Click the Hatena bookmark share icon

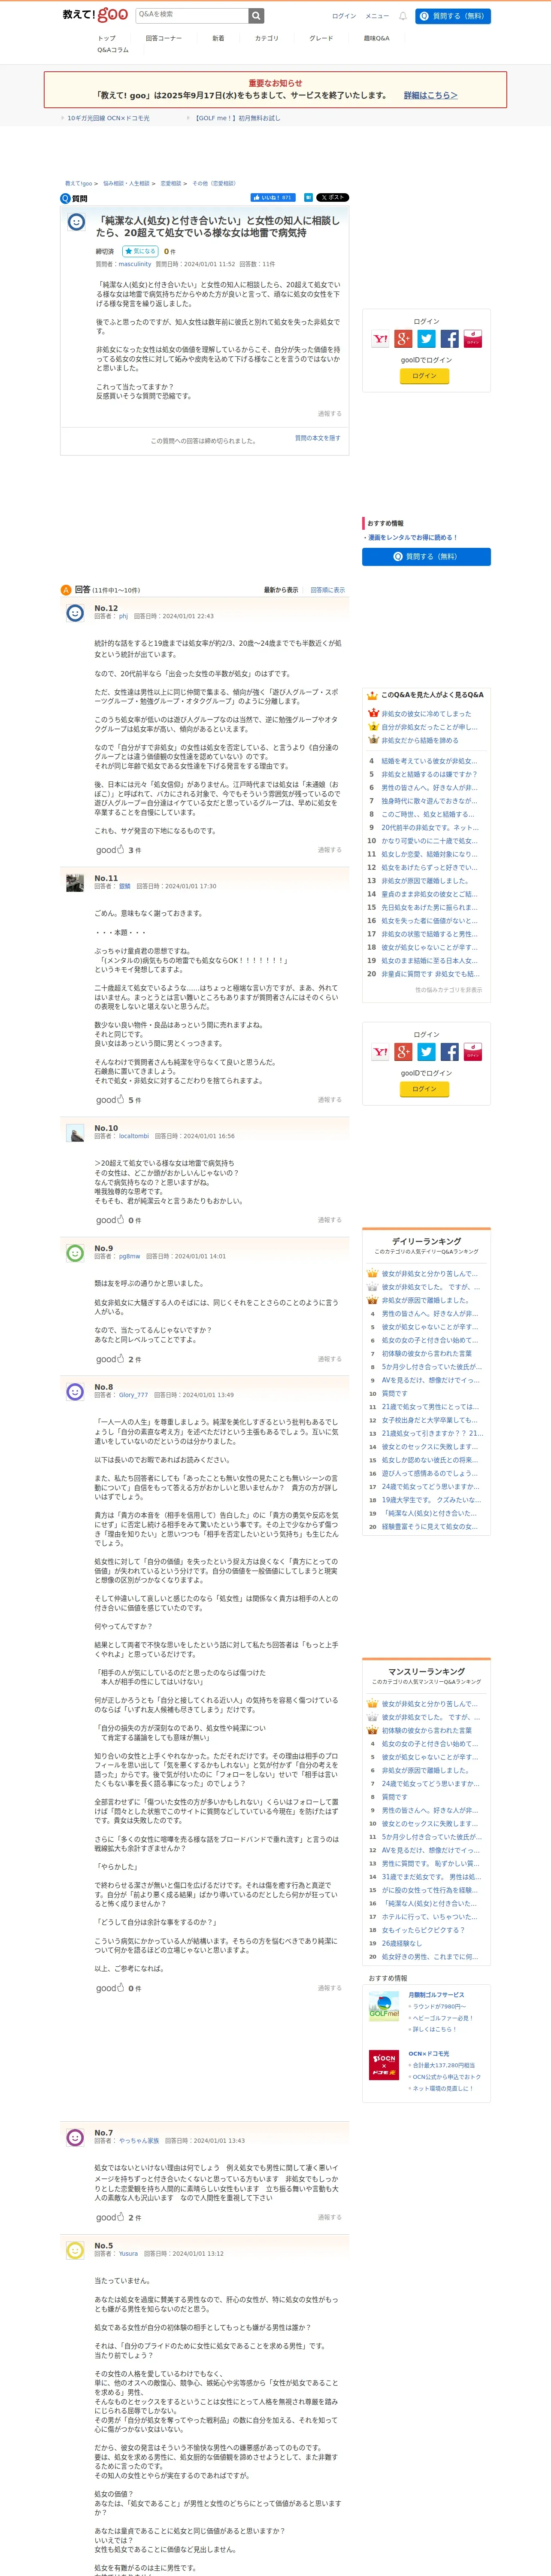308,198
